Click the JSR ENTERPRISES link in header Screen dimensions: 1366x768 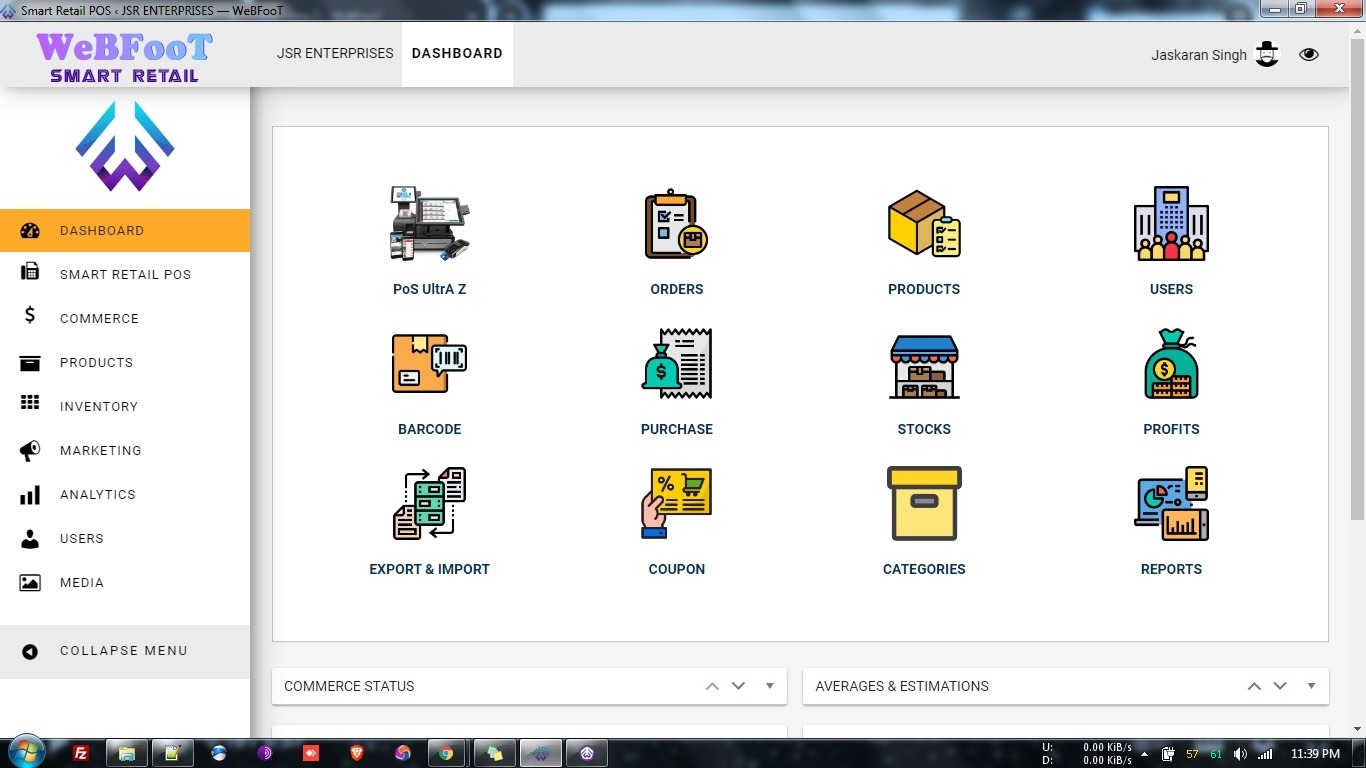click(x=335, y=53)
